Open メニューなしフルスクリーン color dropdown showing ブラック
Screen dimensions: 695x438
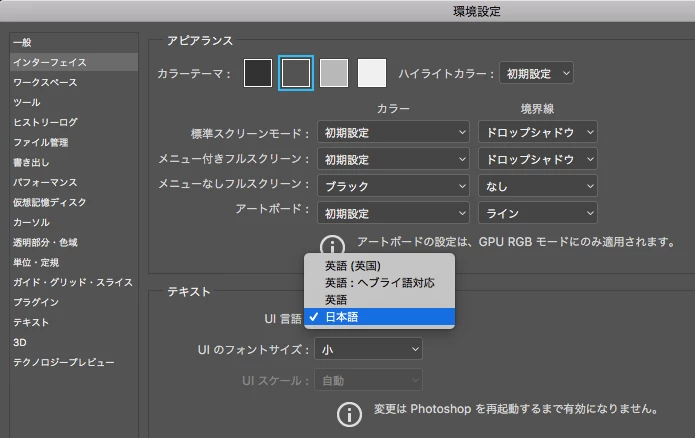point(393,186)
